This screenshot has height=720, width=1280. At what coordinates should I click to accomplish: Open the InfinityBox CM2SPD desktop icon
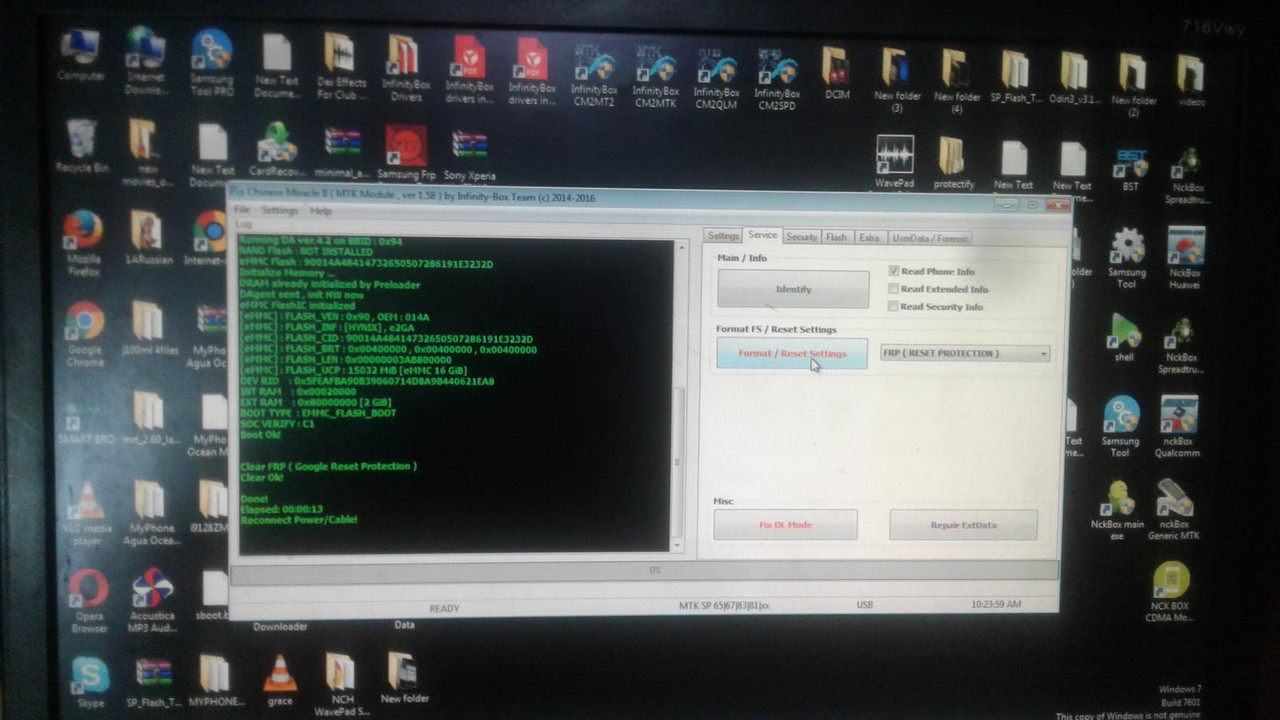(777, 78)
